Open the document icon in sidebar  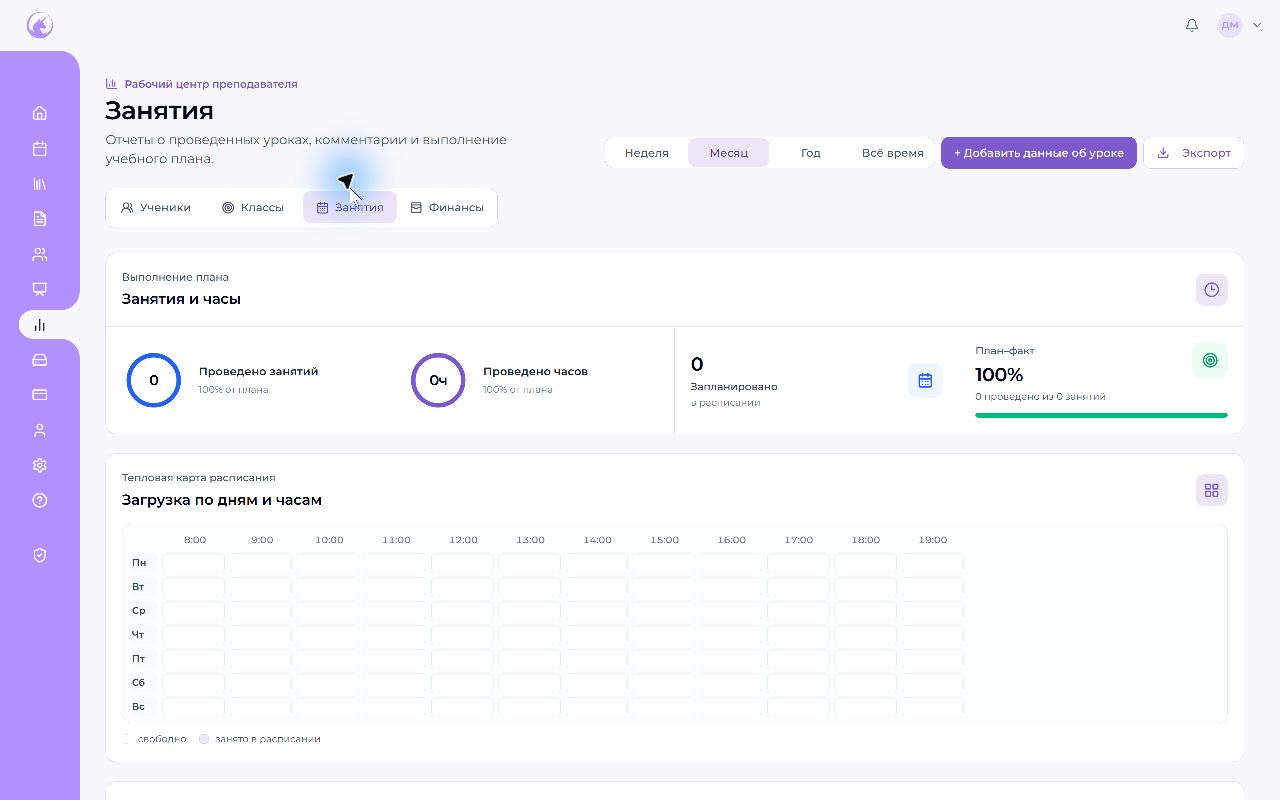point(40,219)
